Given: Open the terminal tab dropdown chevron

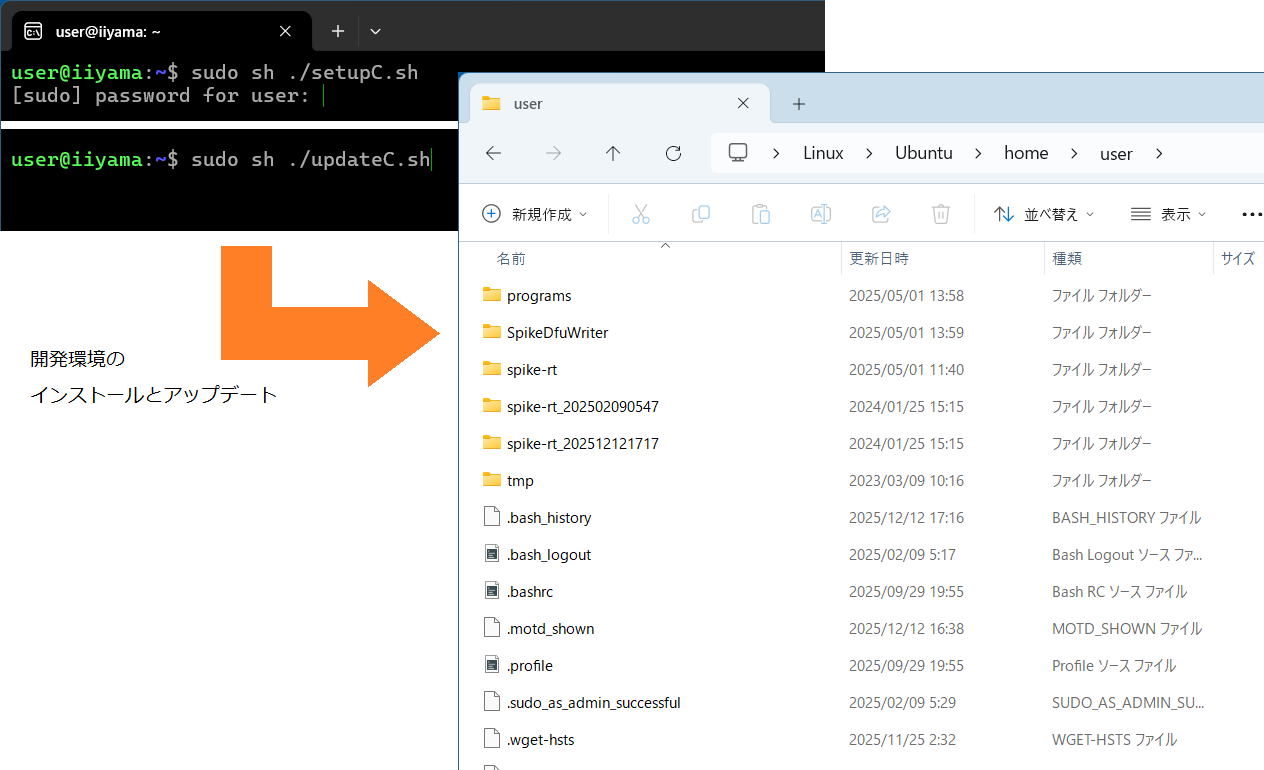Looking at the screenshot, I should coord(375,31).
